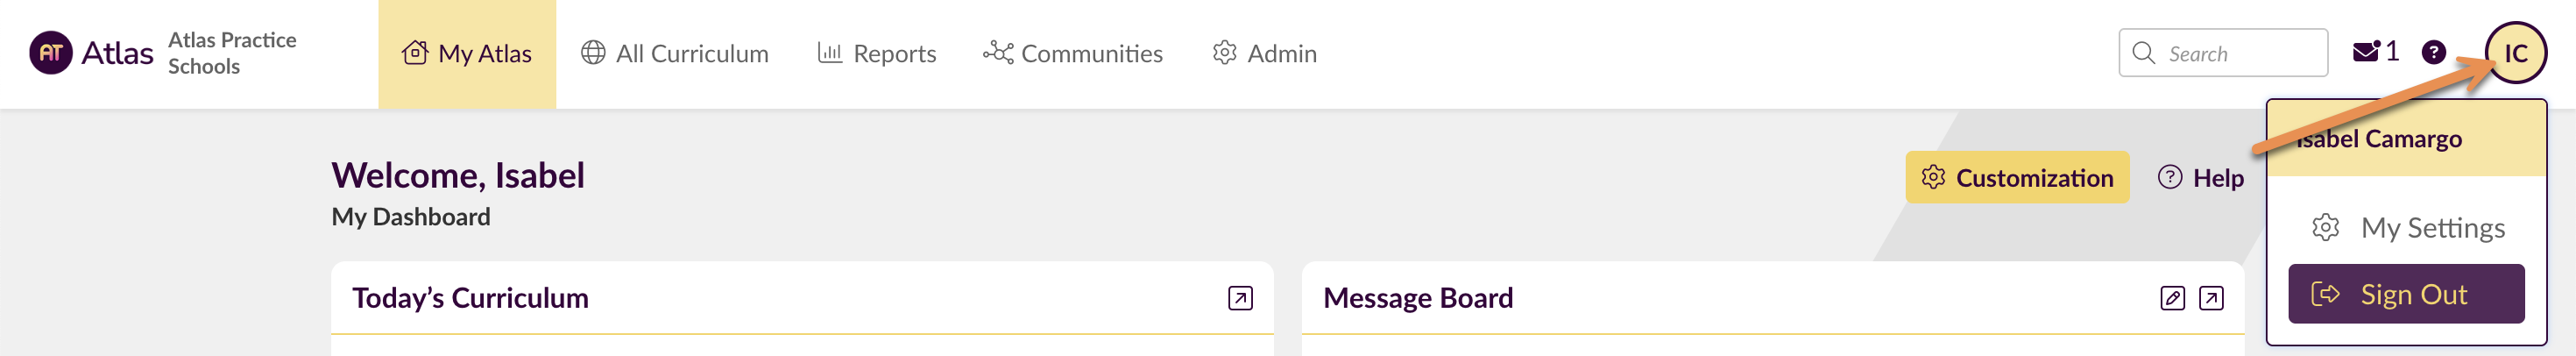Click the Atlas AT logo icon

(x=51, y=53)
